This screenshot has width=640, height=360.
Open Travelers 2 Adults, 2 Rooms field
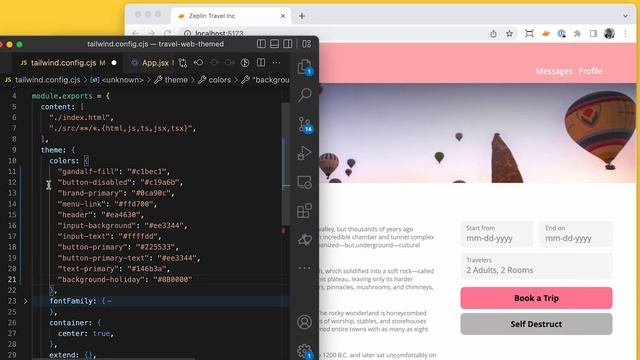(536, 266)
